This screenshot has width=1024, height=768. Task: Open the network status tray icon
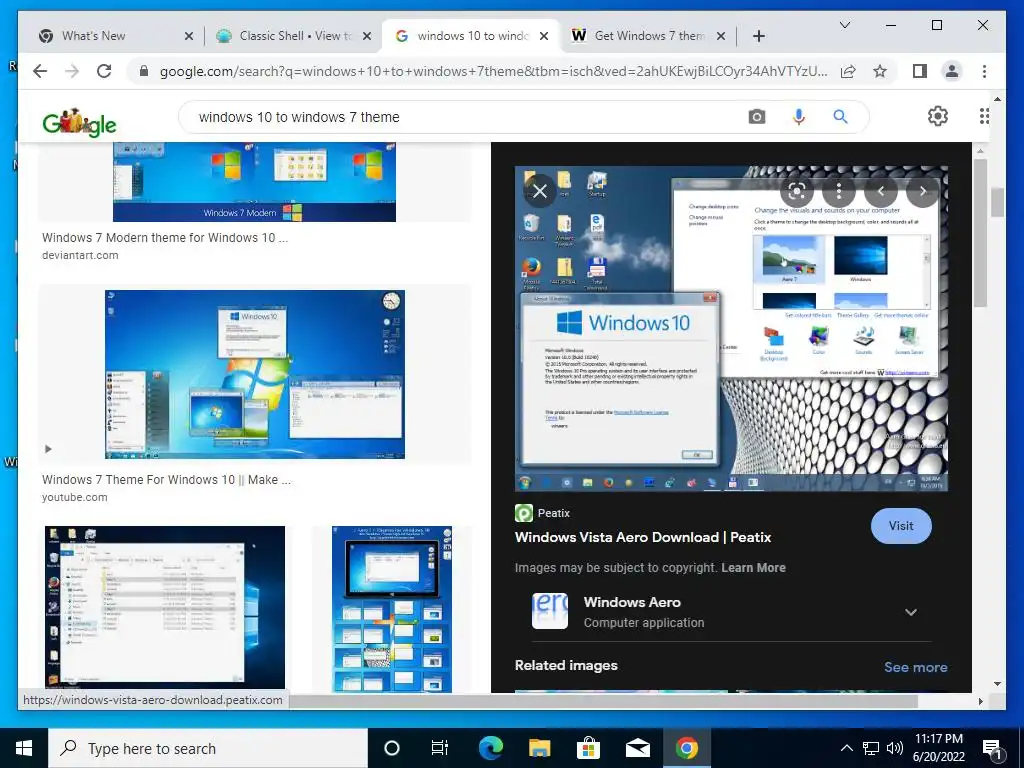871,748
